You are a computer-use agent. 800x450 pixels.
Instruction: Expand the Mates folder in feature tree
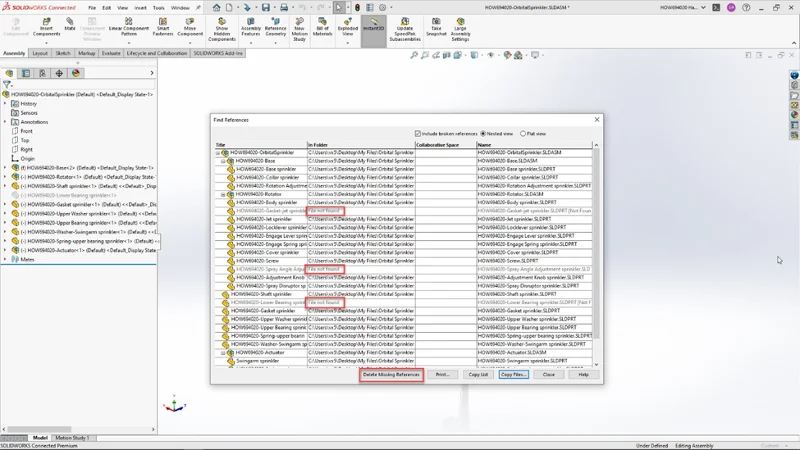click(5, 259)
